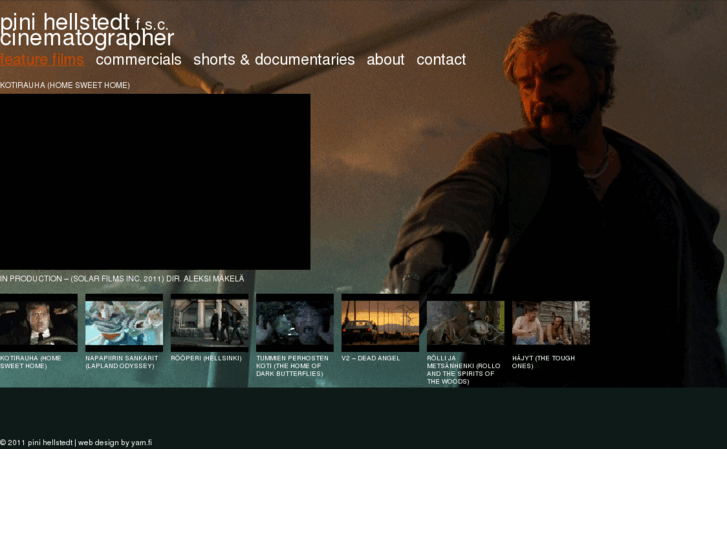The image size is (727, 545).
Task: Select Rööperi (Hellsinki) thumbnail image
Action: pos(210,323)
